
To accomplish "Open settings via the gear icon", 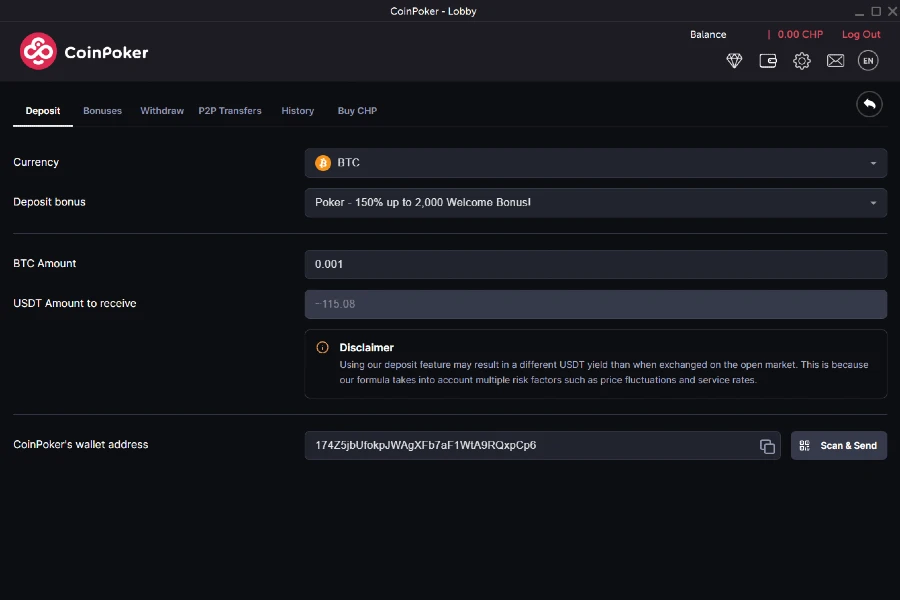I will (x=802, y=60).
